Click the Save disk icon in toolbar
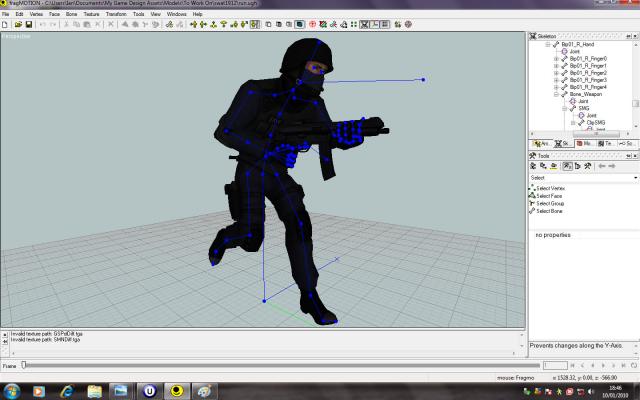Viewport: 640px width, 400px height. [29, 24]
